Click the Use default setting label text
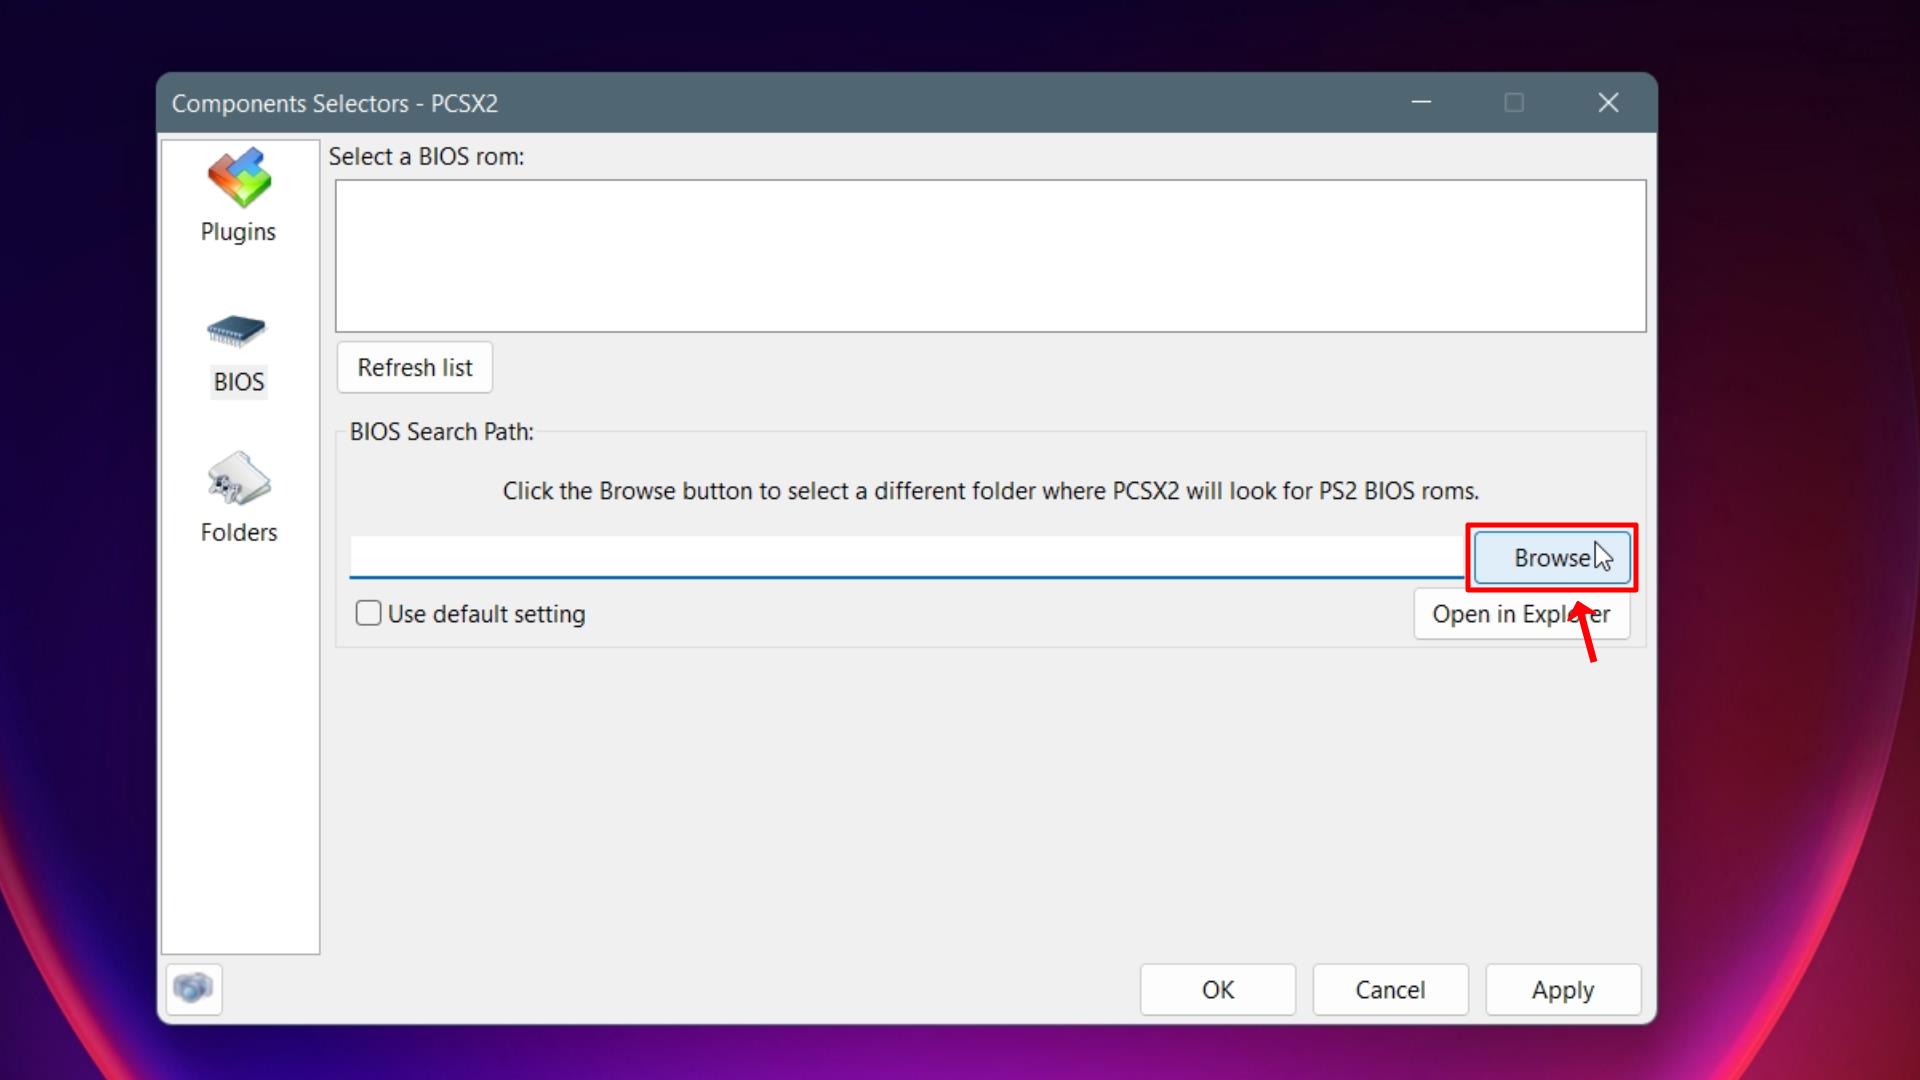Image resolution: width=1920 pixels, height=1080 pixels. tap(487, 614)
